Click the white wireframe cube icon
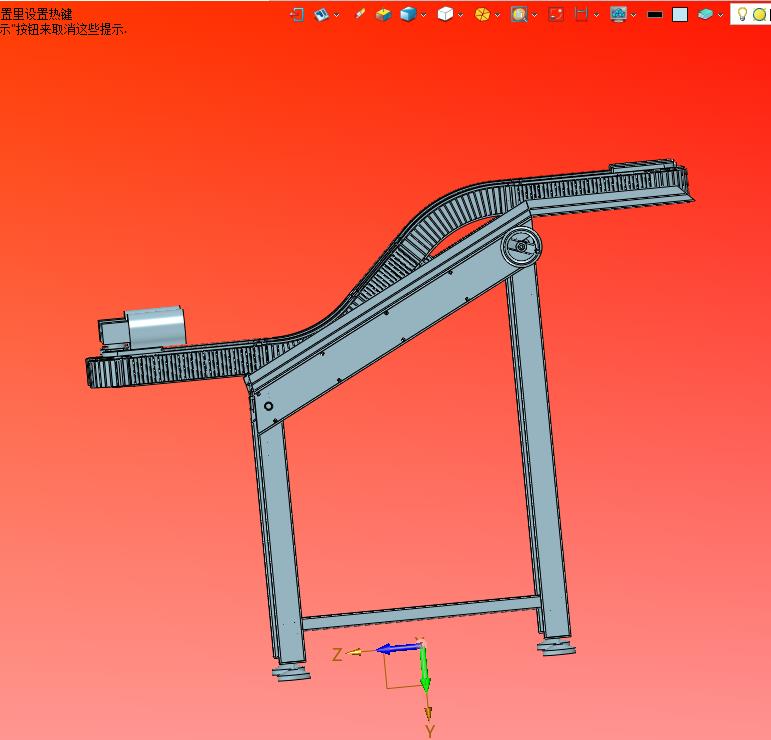This screenshot has height=740, width=771. 445,14
